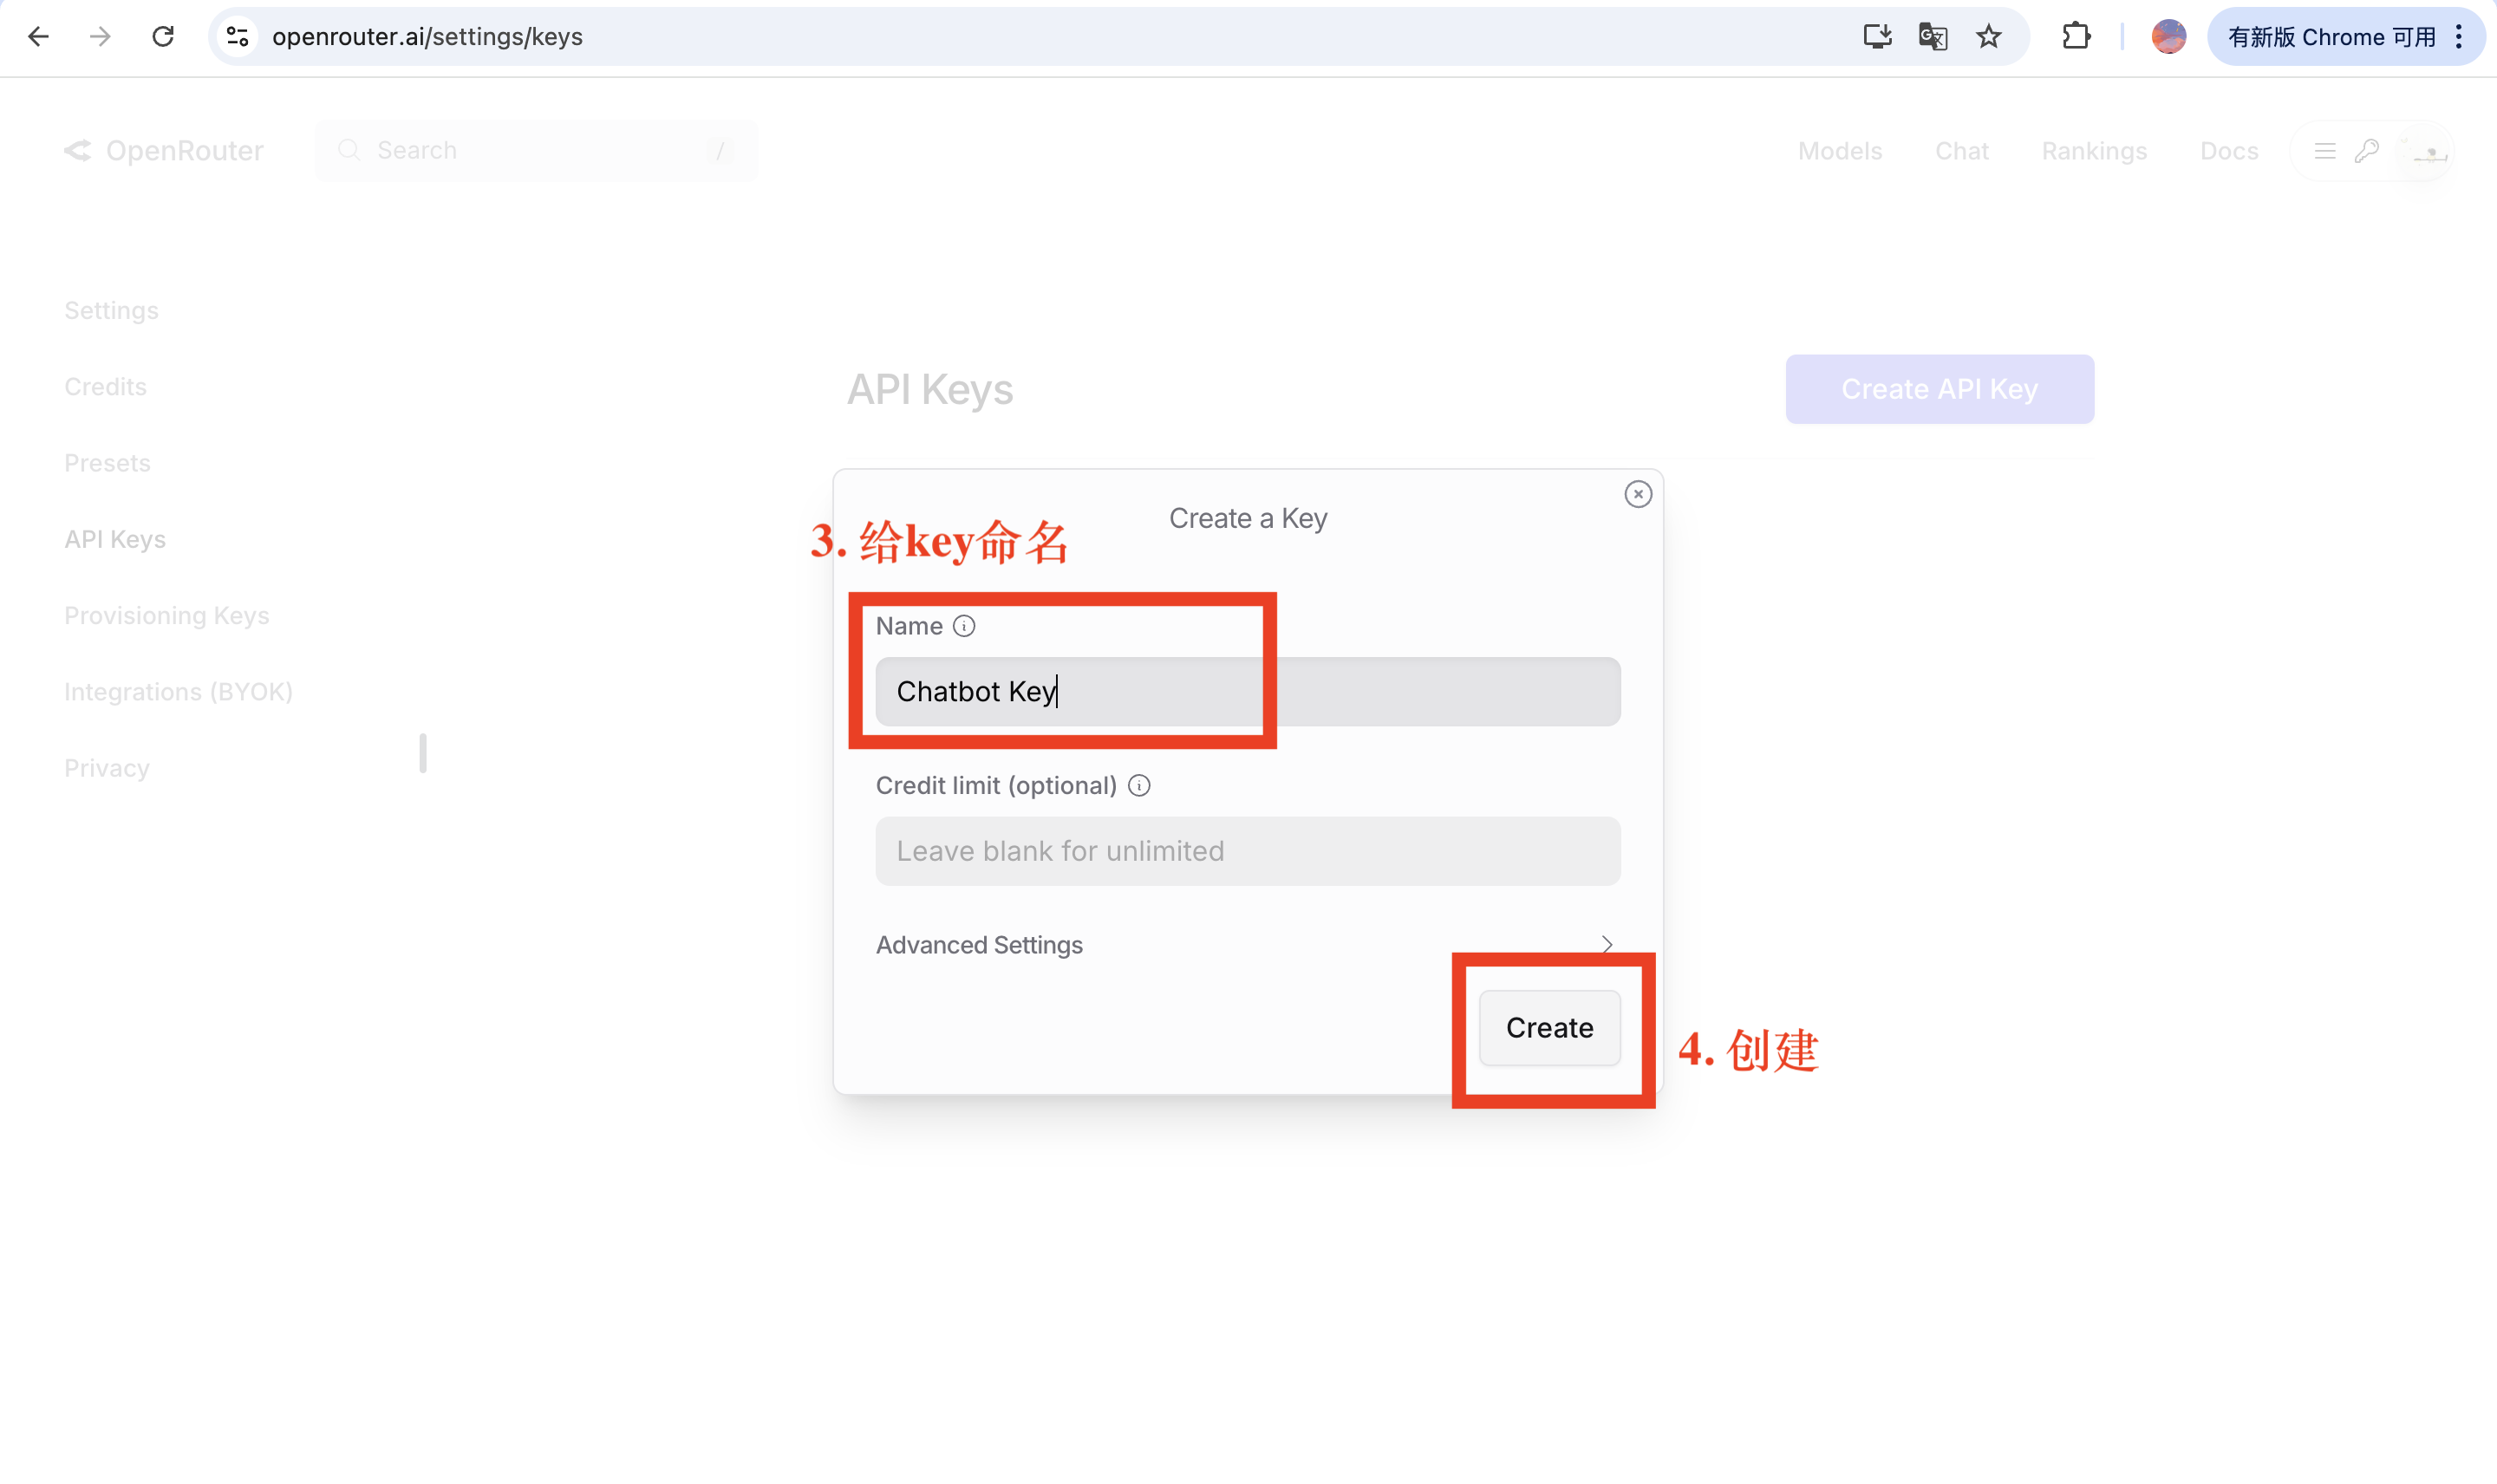Open the Models nav link

coord(1839,151)
